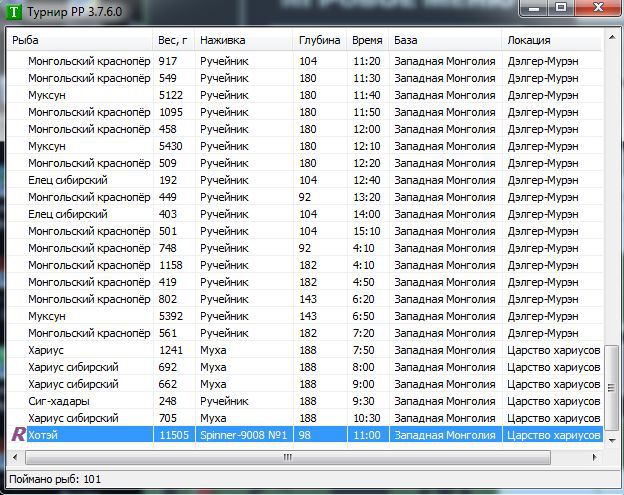Select the Муксун row weighing 5430

305,146
